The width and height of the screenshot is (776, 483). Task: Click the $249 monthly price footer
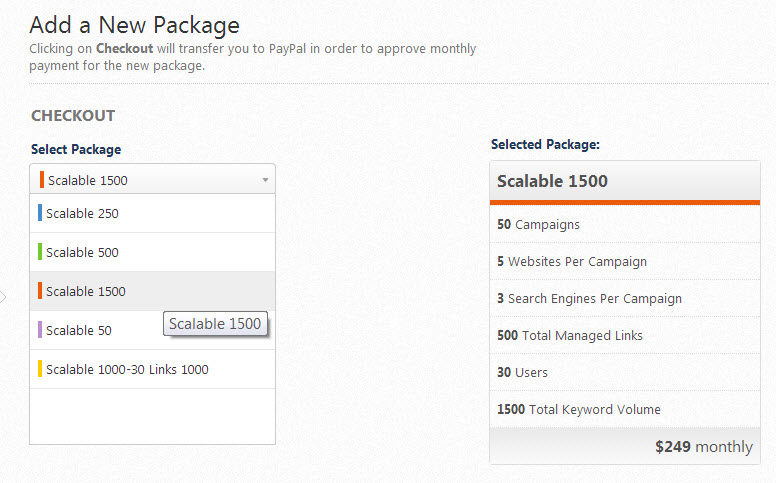coord(704,447)
